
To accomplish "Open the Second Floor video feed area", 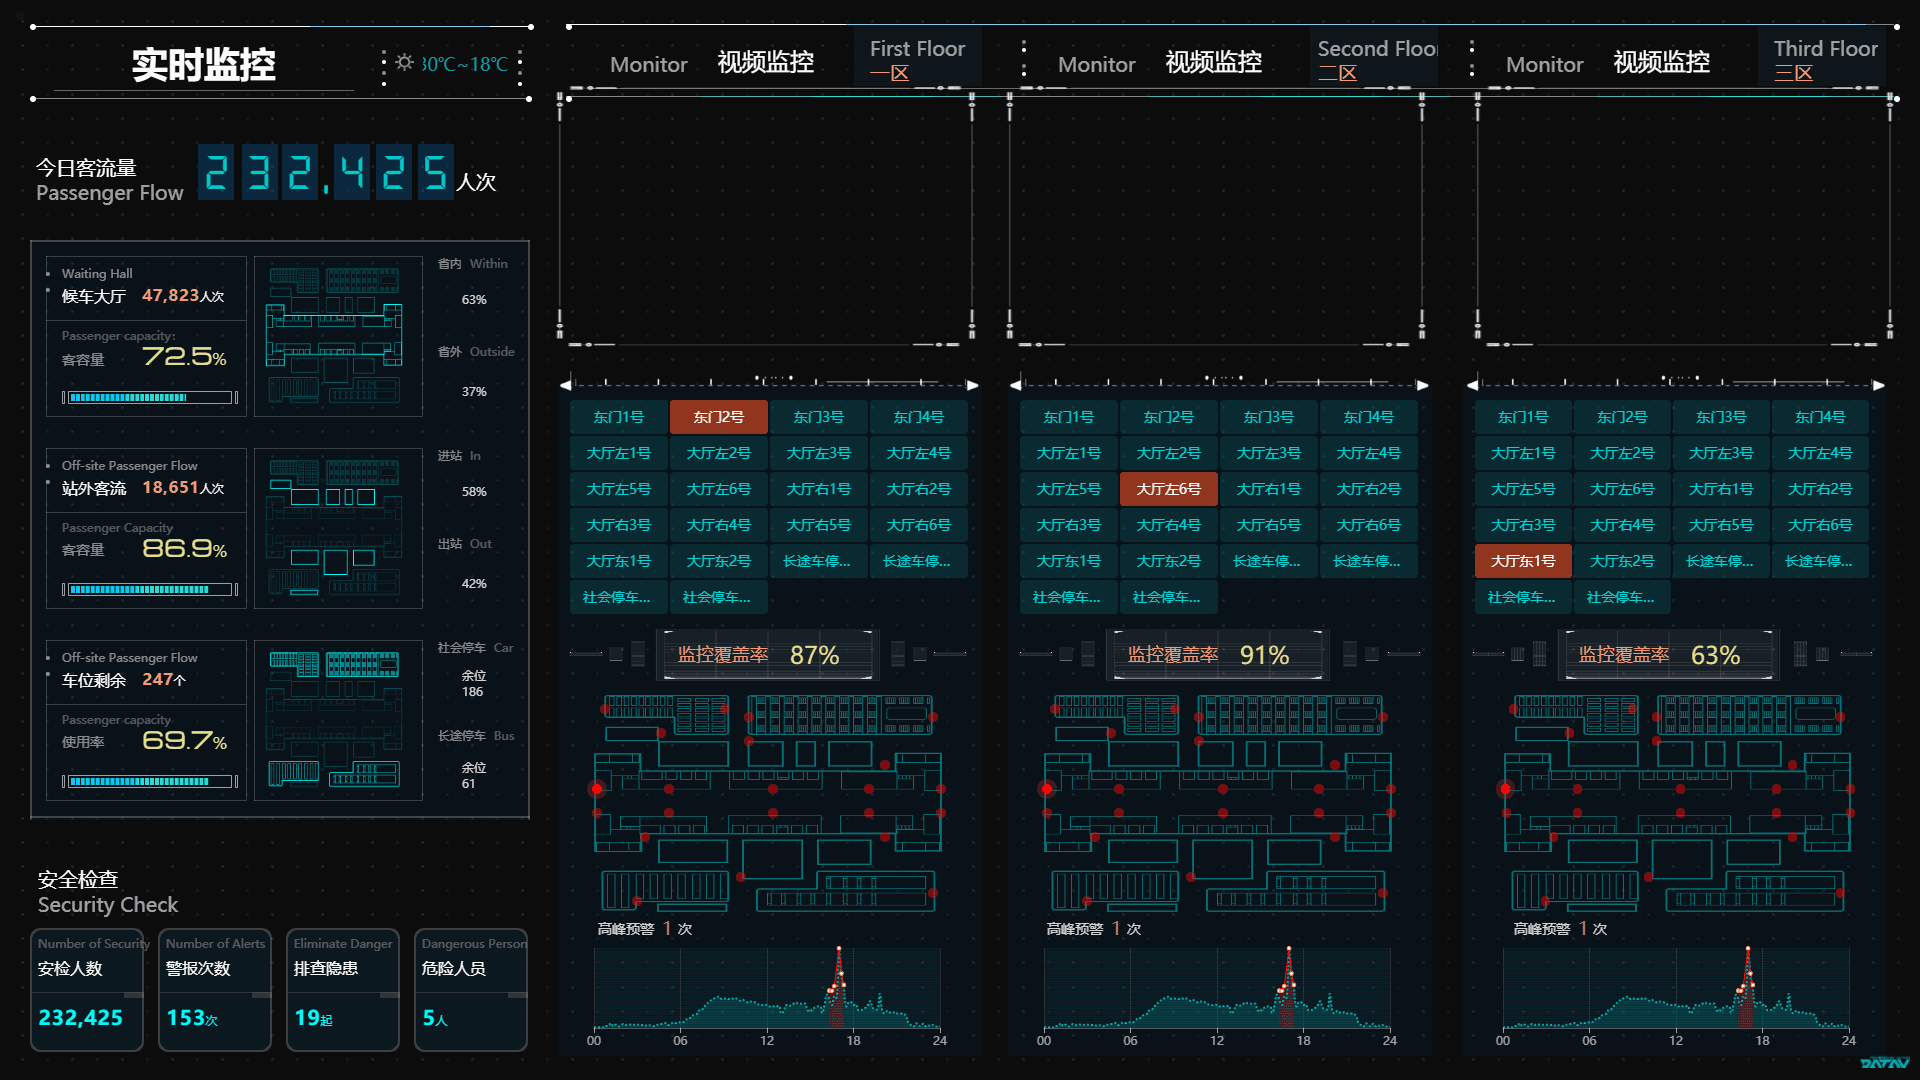I will point(1216,218).
